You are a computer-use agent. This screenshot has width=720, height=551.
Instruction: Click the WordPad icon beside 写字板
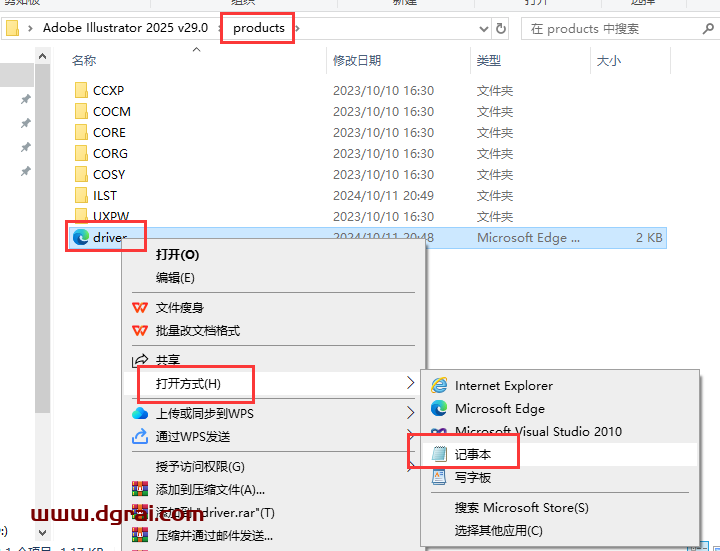(439, 477)
